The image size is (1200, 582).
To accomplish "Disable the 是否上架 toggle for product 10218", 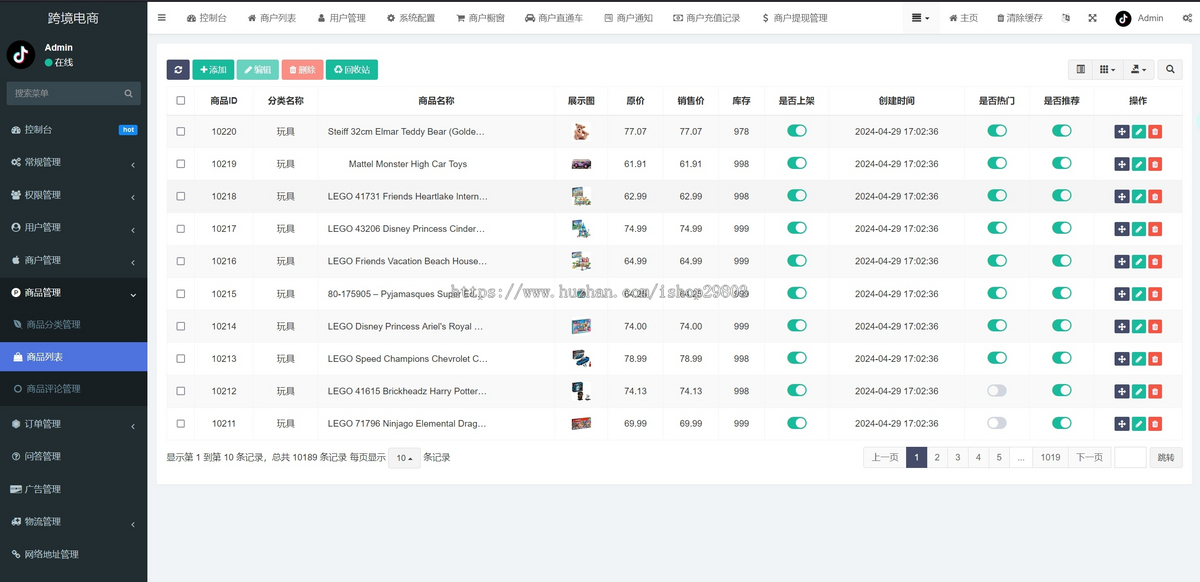I will click(x=796, y=196).
